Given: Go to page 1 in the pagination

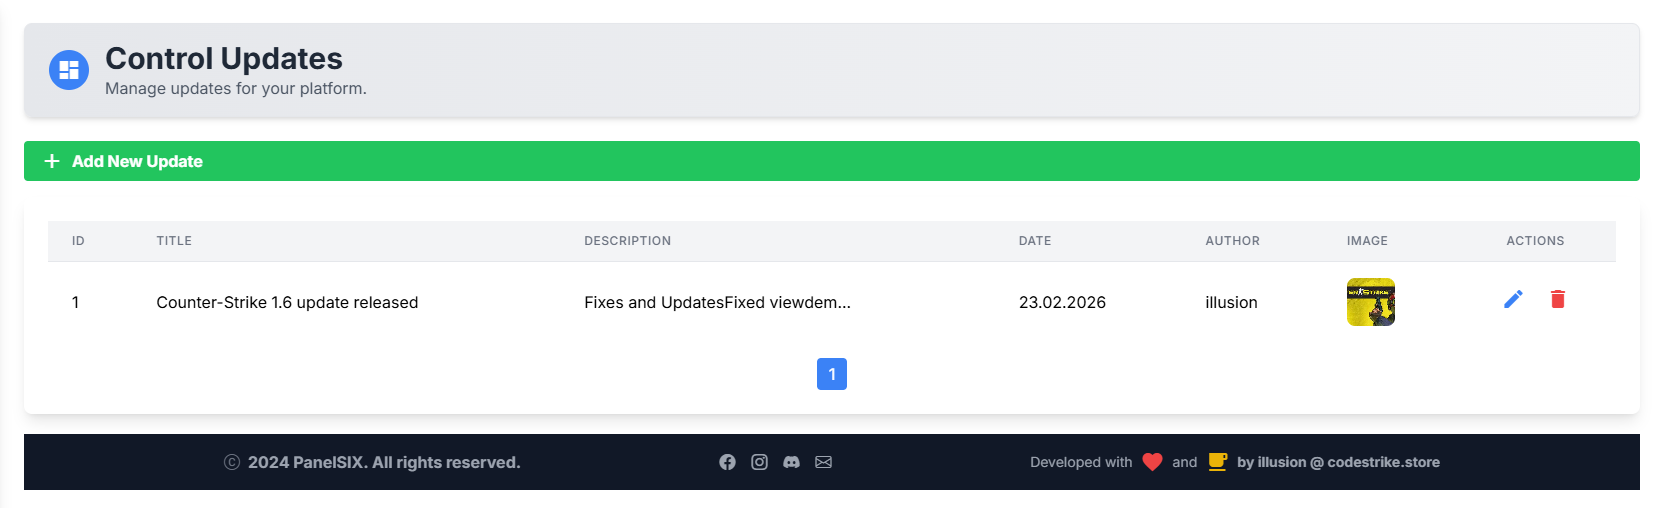Looking at the screenshot, I should pyautogui.click(x=831, y=374).
